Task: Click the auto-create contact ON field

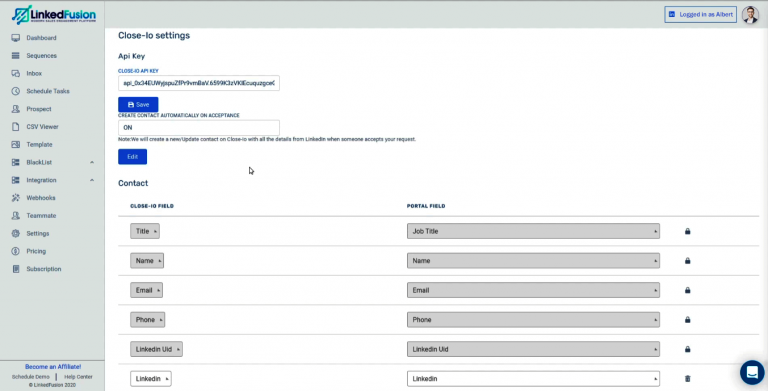Action: (x=199, y=127)
